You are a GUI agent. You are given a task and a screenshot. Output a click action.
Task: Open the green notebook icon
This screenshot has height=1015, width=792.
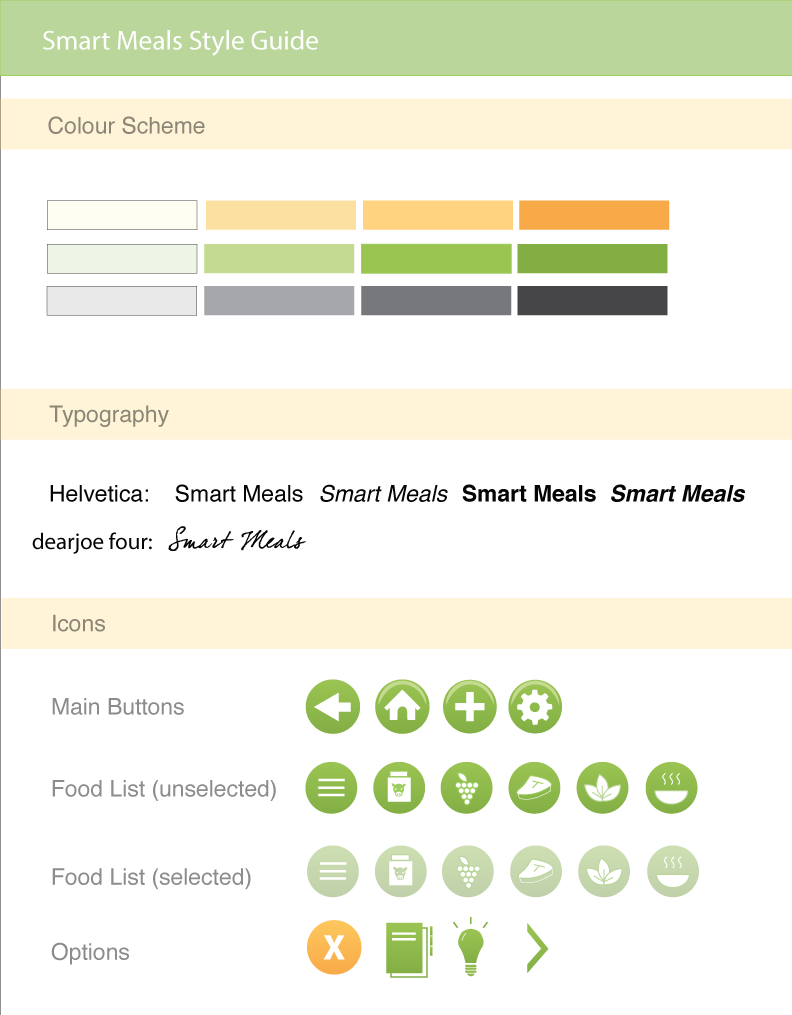coord(408,949)
